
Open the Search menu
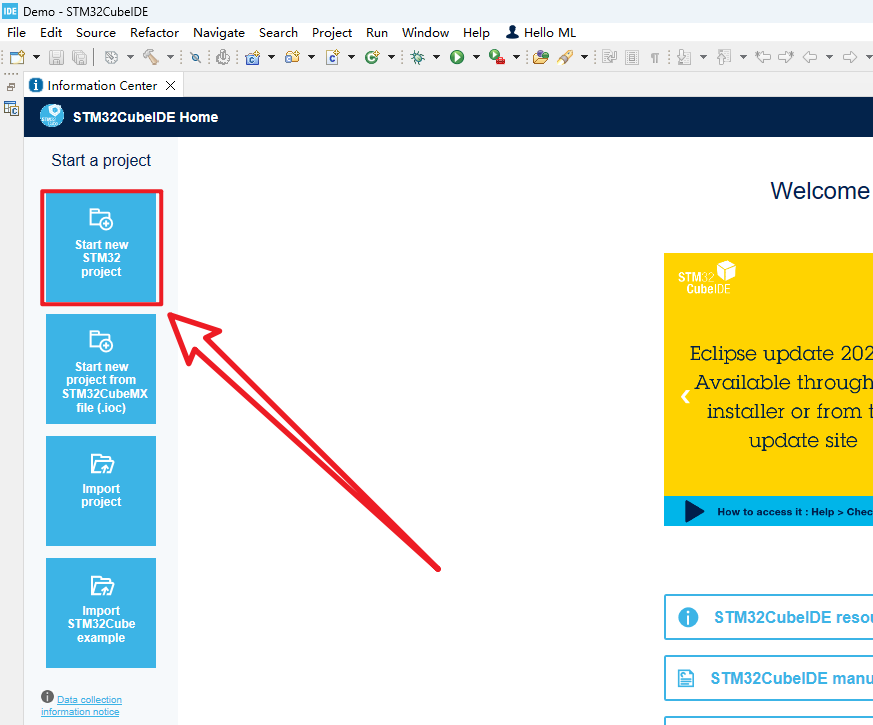[278, 33]
